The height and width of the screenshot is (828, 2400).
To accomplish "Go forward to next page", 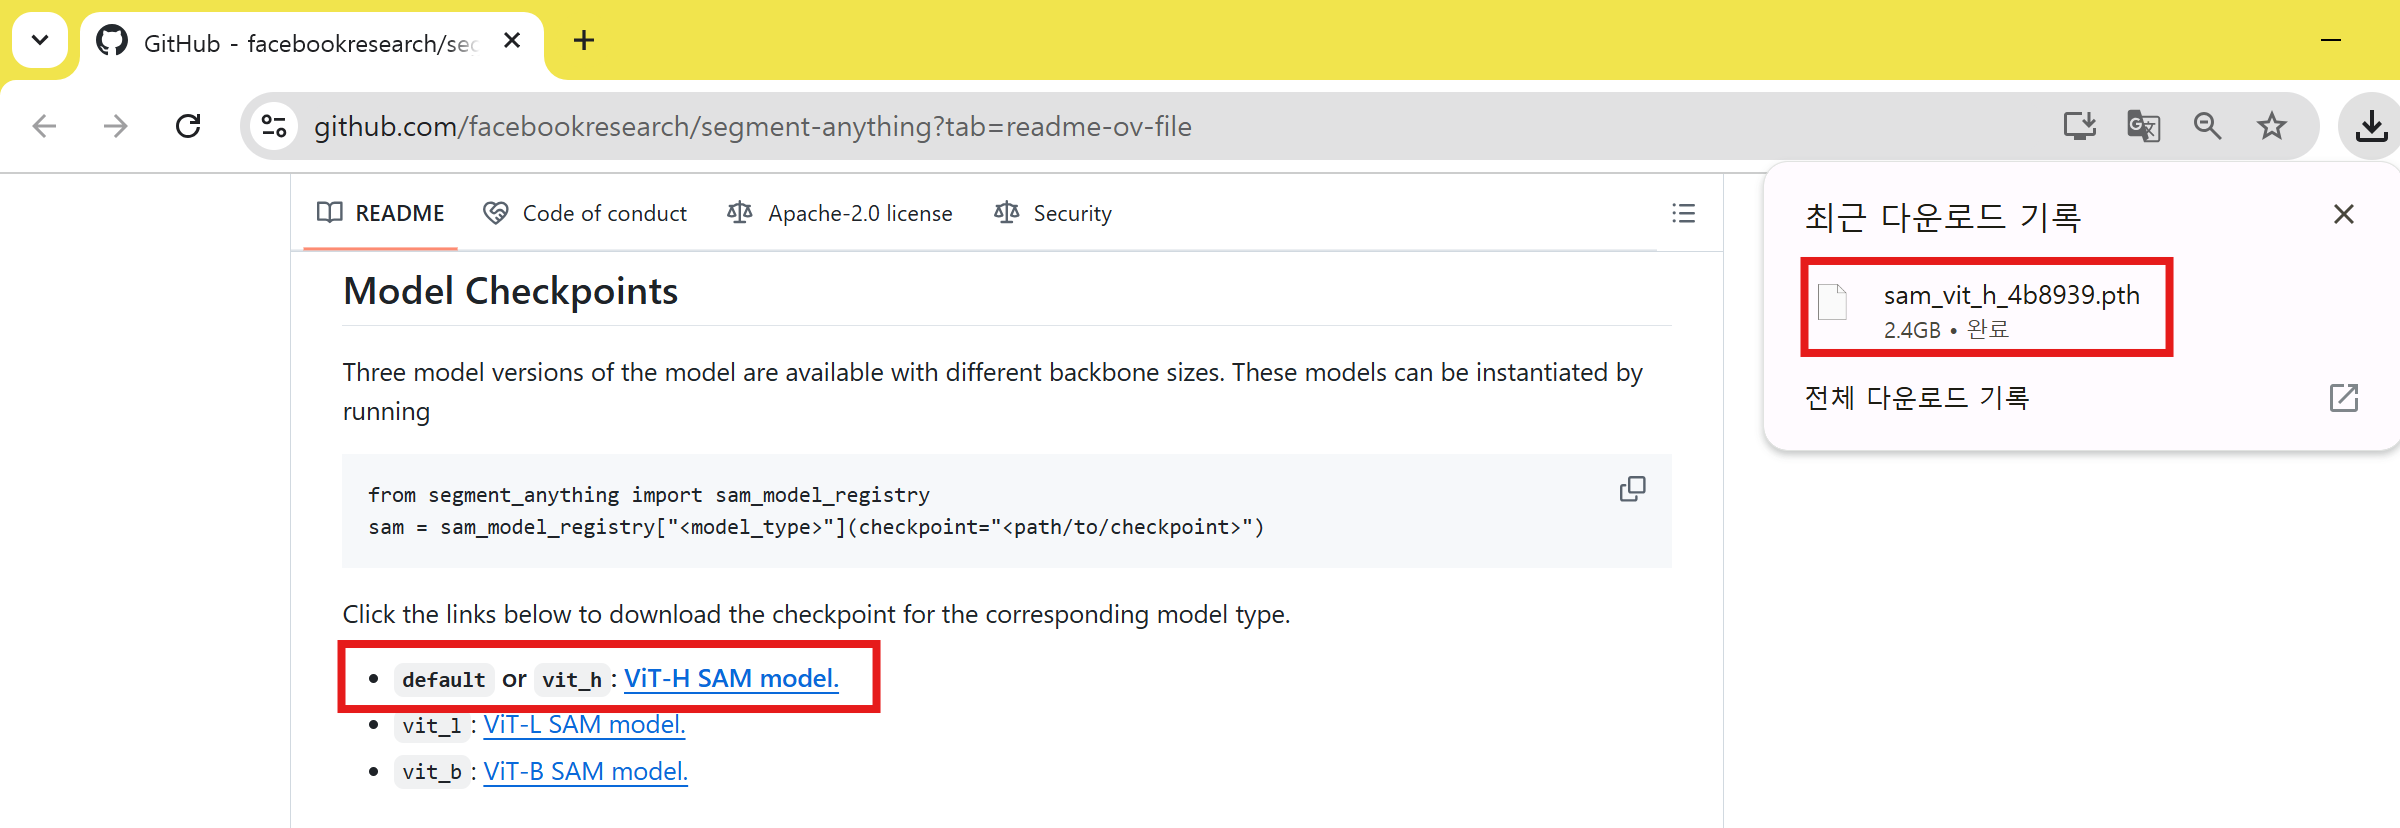I will [116, 126].
